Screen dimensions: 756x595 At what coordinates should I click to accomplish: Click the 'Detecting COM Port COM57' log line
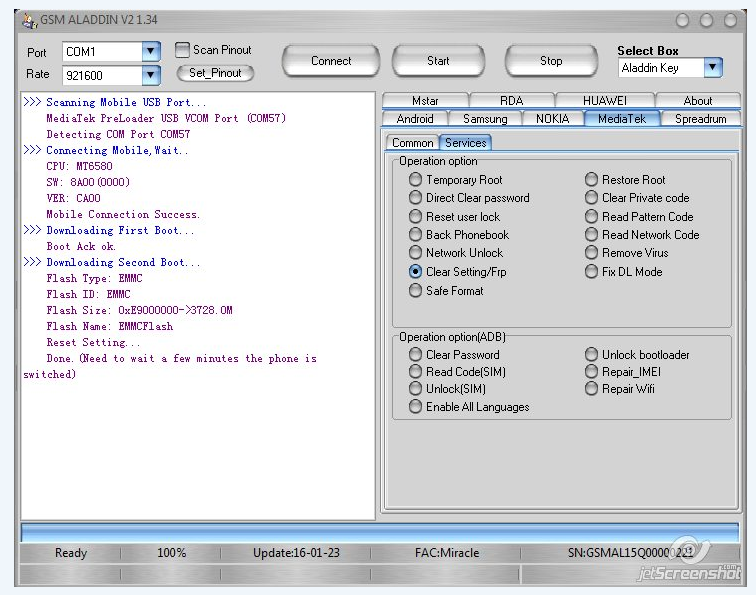(x=118, y=134)
